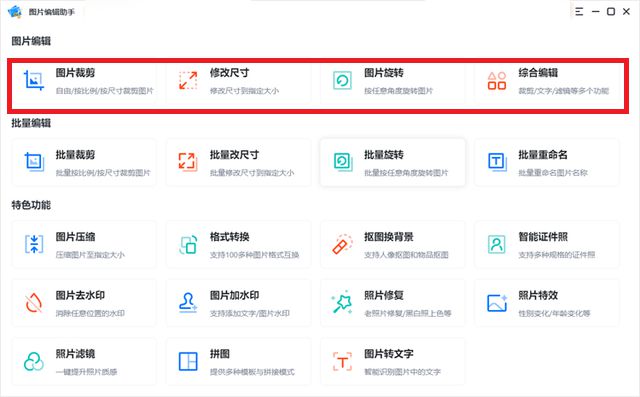Click the 图片去水印 droplet icon

point(34,303)
